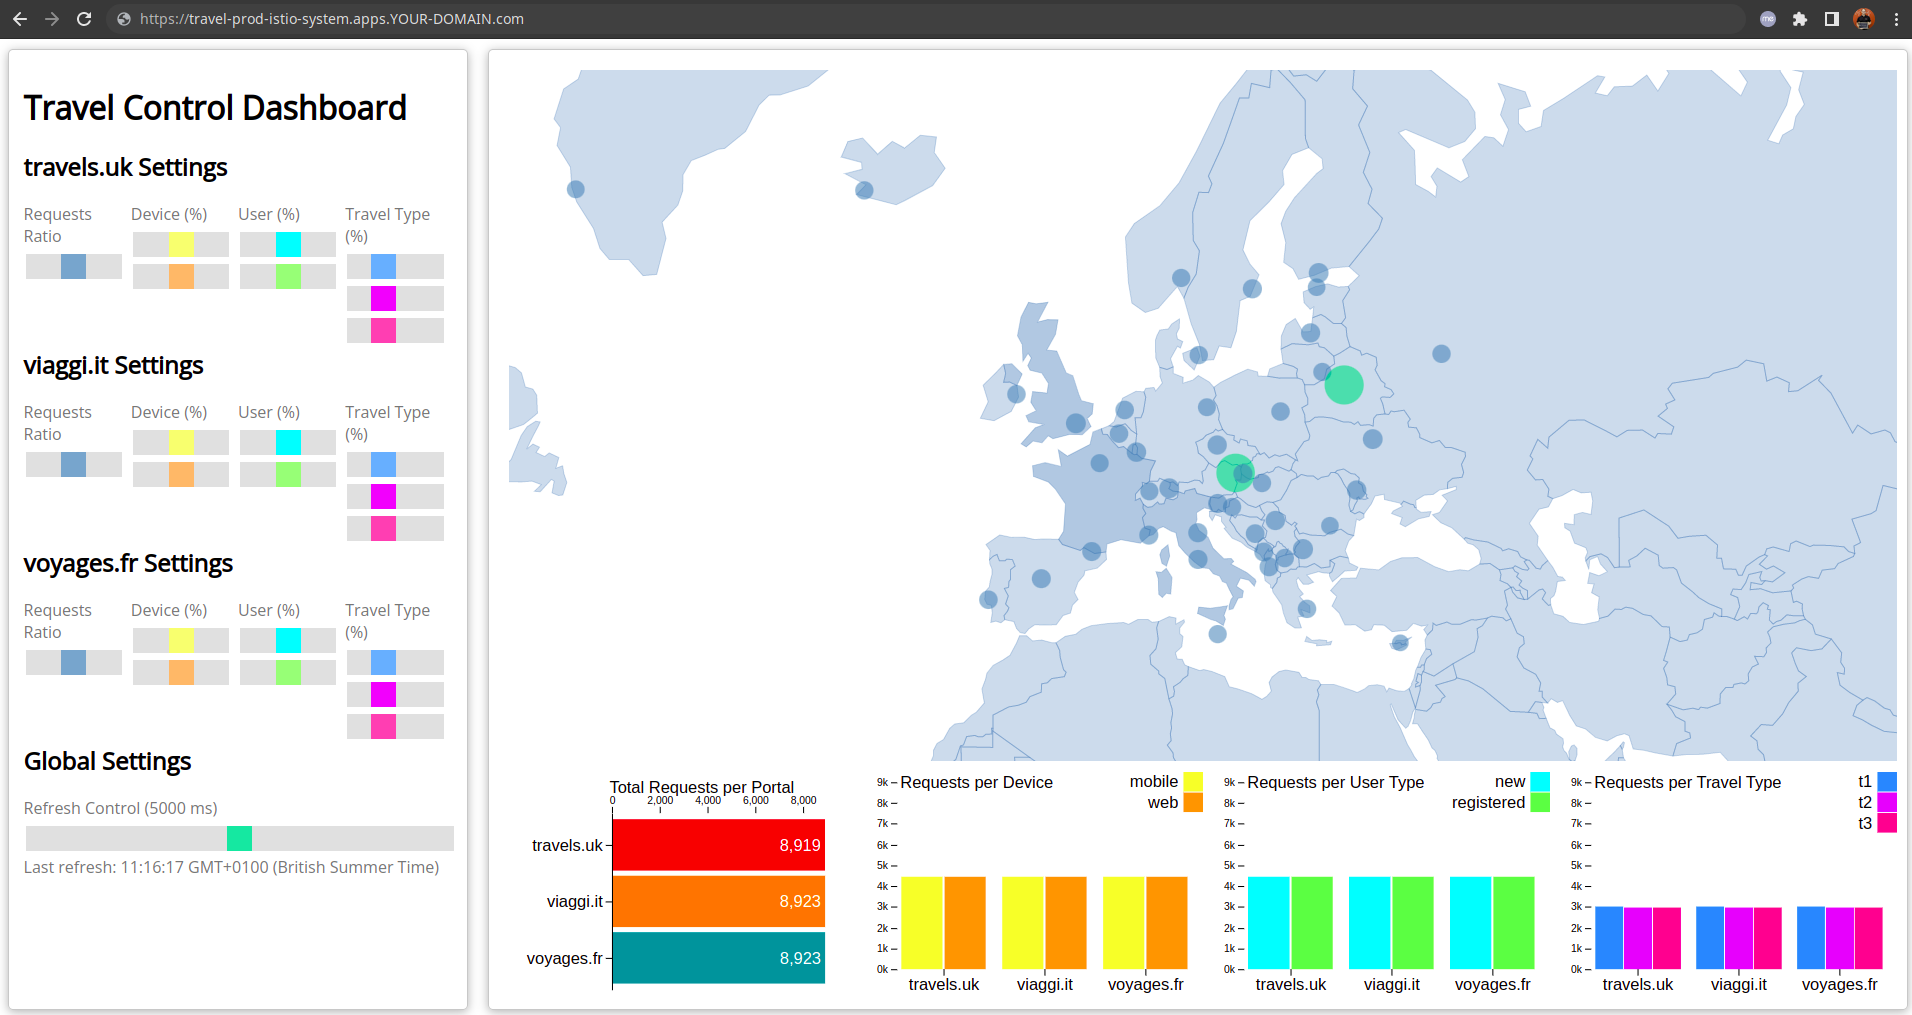Click travels.uk magenta Travel Type slider
This screenshot has height=1015, width=1912.
(x=383, y=298)
